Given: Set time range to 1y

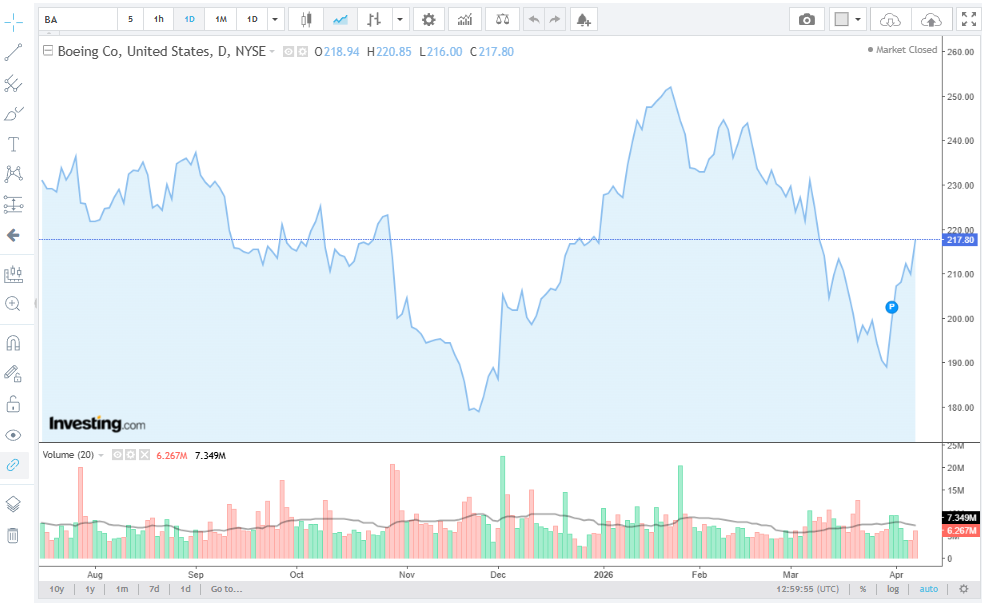Looking at the screenshot, I should 90,589.
